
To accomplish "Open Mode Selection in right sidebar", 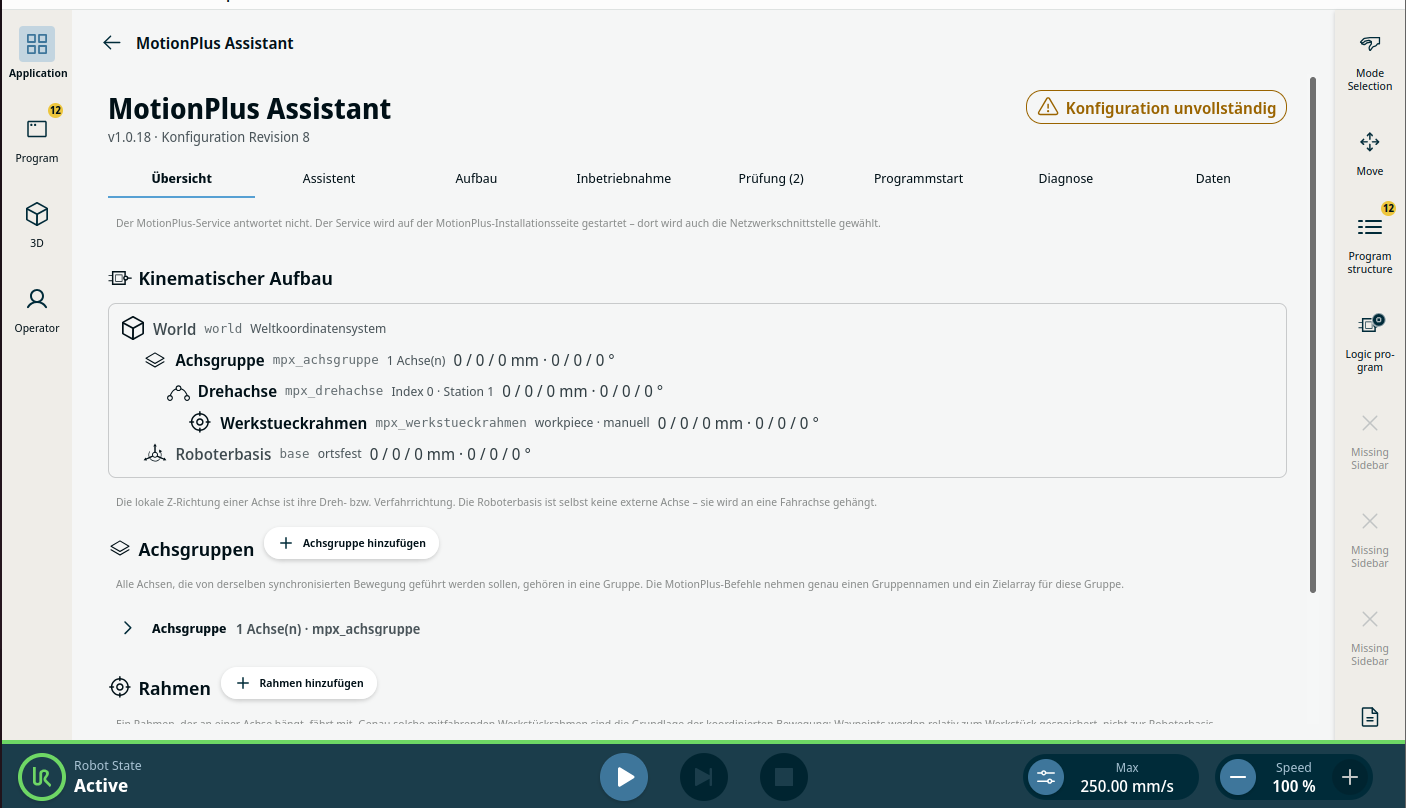I will (1370, 62).
